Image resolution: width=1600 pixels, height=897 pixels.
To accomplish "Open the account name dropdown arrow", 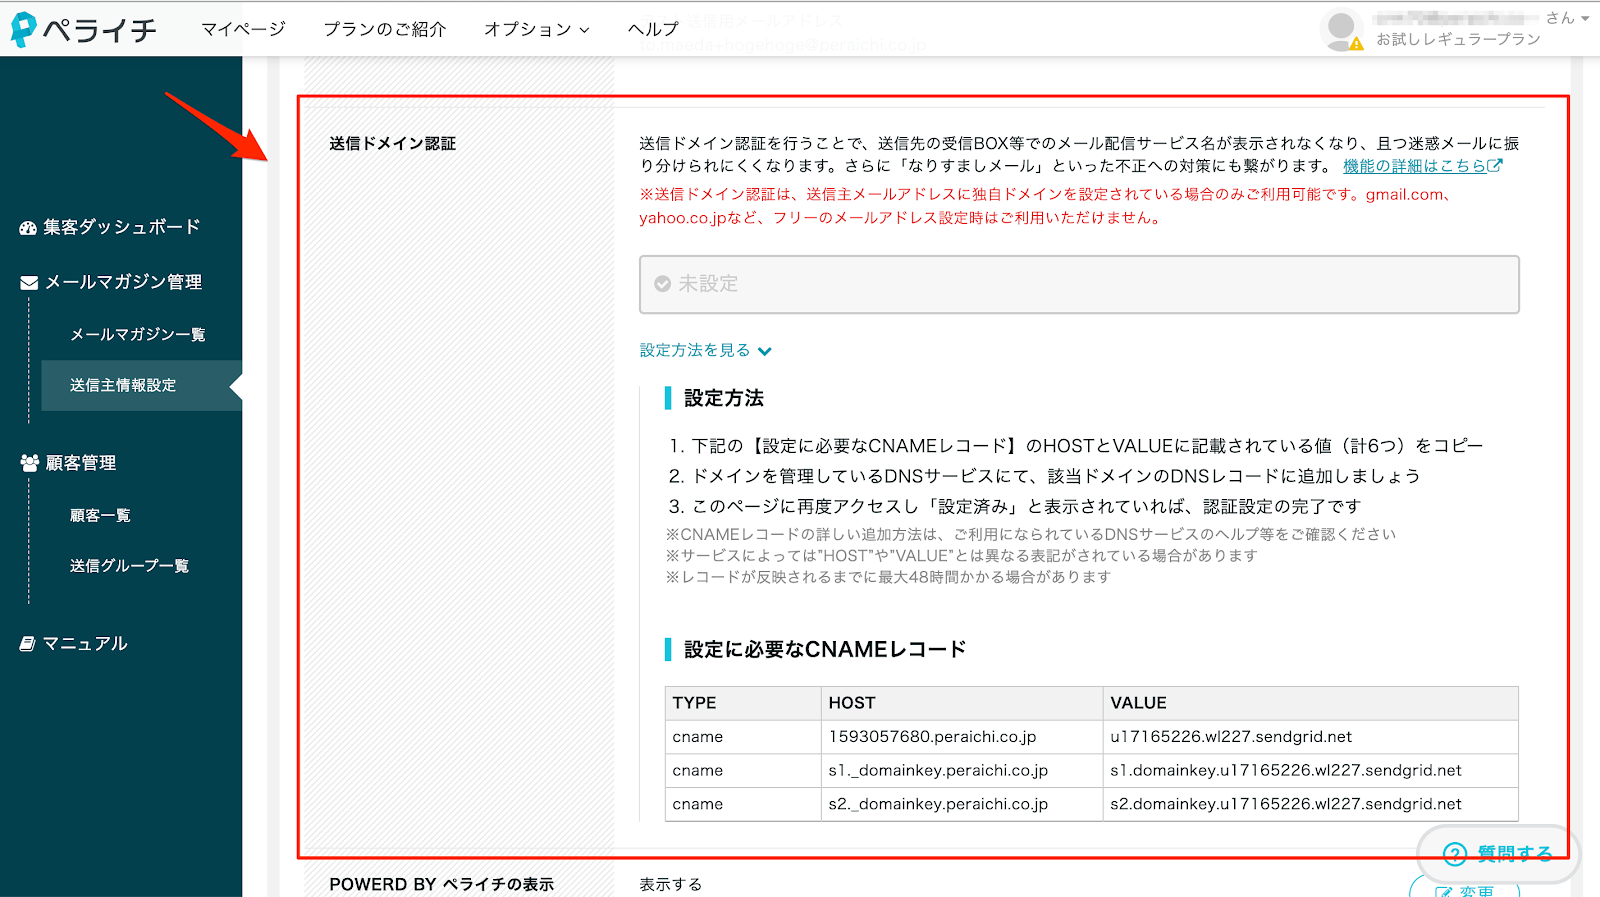I will pos(1585,18).
